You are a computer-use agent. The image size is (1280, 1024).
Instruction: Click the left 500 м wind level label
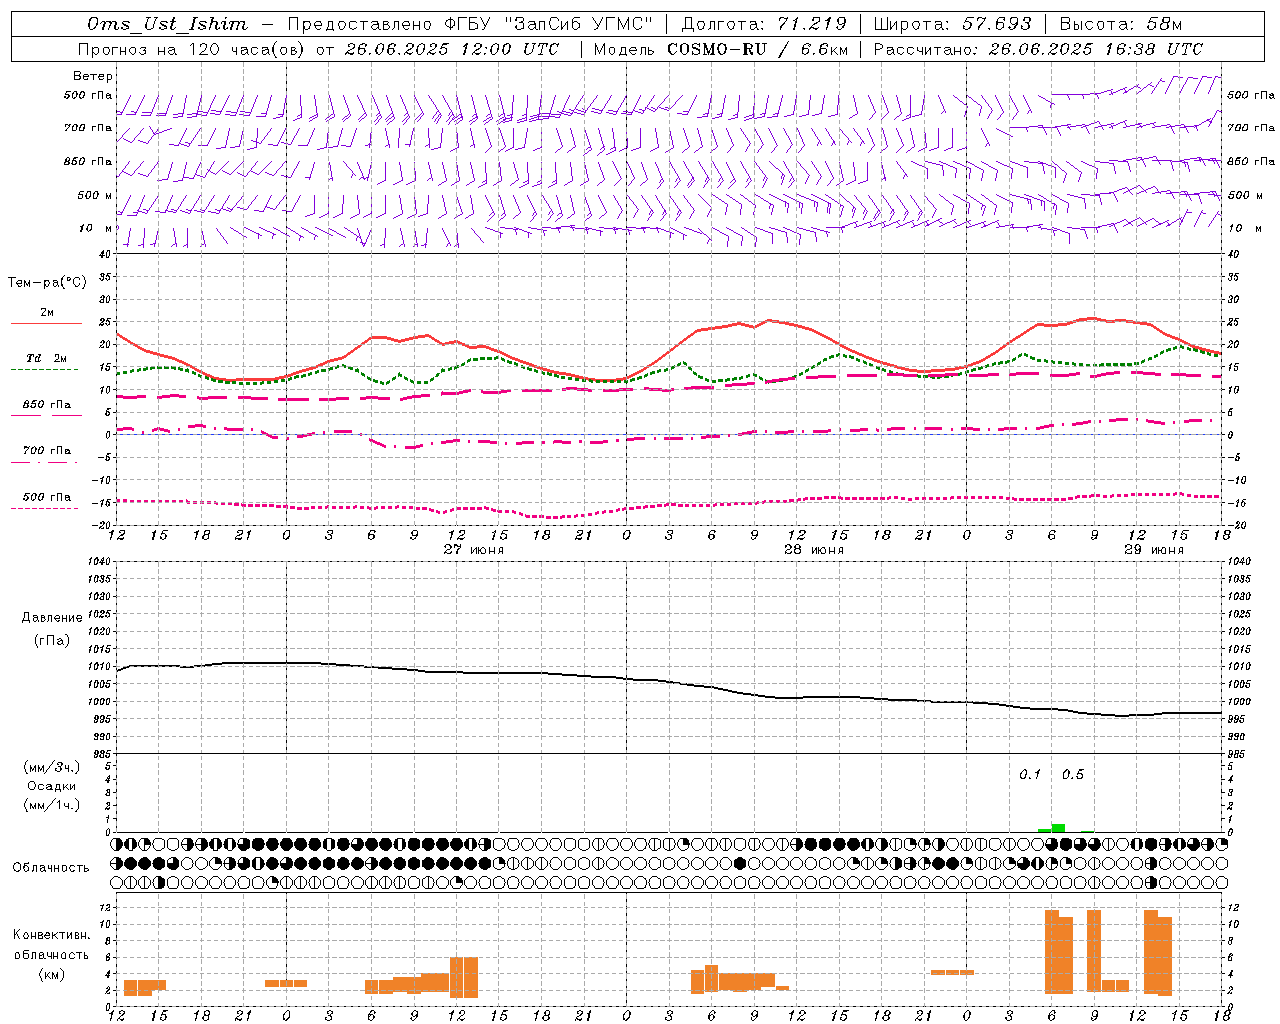point(95,195)
